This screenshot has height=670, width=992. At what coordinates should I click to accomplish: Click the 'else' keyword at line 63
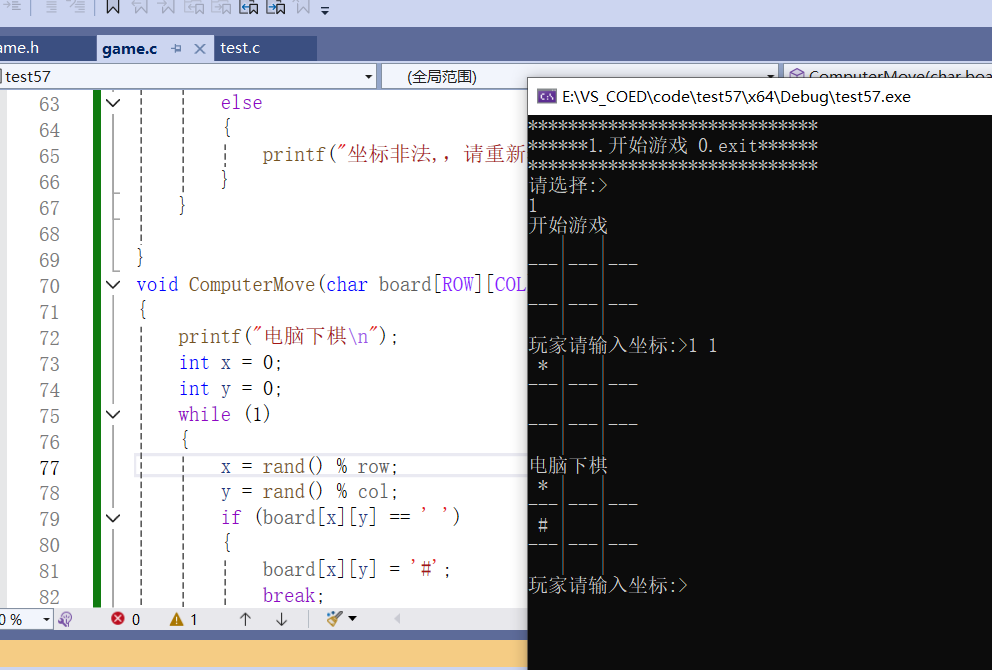[241, 102]
